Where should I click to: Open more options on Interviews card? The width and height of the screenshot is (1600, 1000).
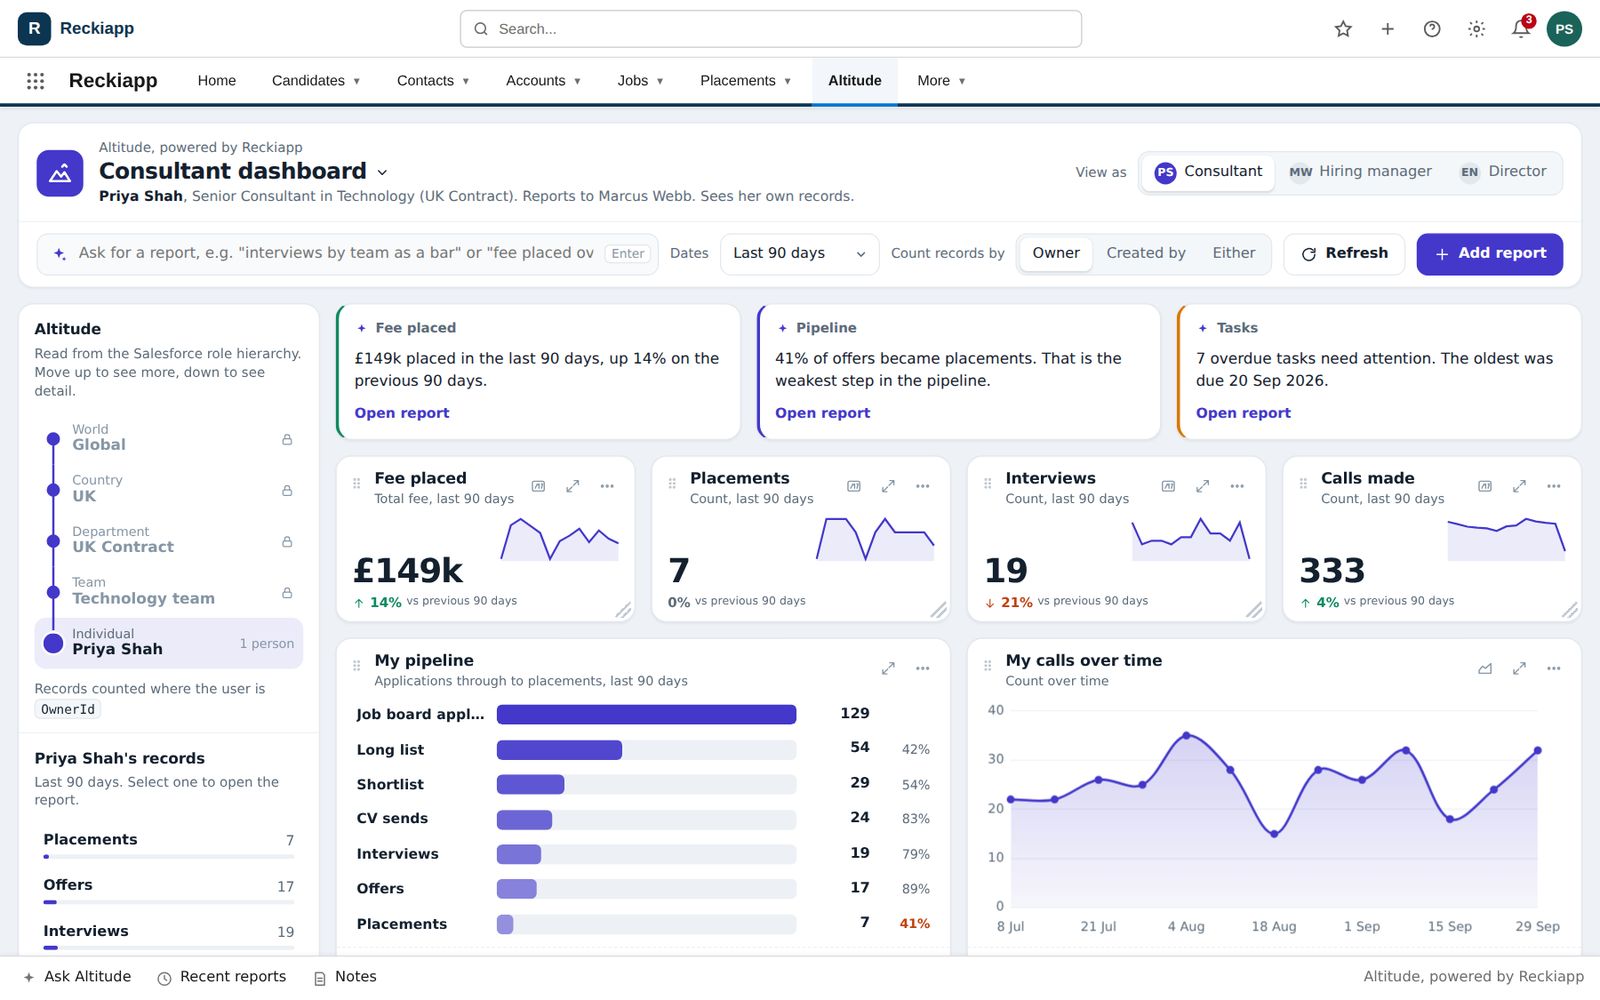1237,486
